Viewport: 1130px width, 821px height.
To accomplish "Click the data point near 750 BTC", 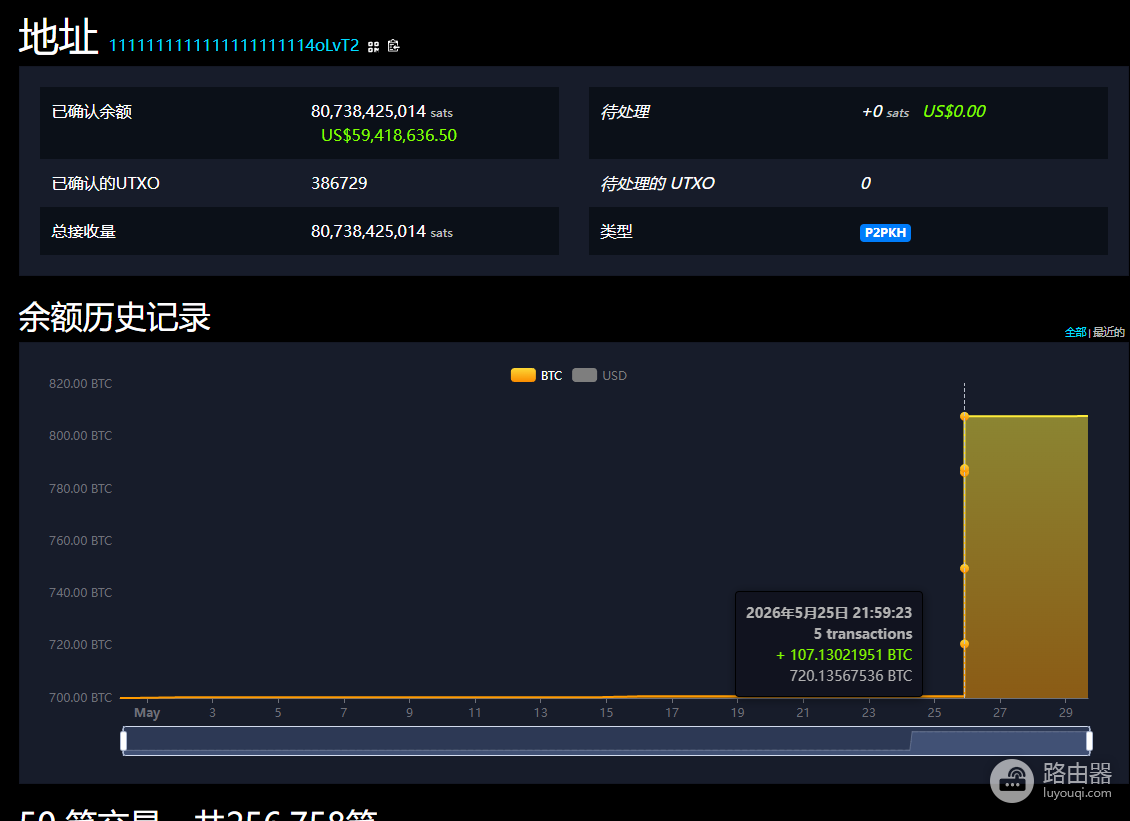I will (964, 569).
